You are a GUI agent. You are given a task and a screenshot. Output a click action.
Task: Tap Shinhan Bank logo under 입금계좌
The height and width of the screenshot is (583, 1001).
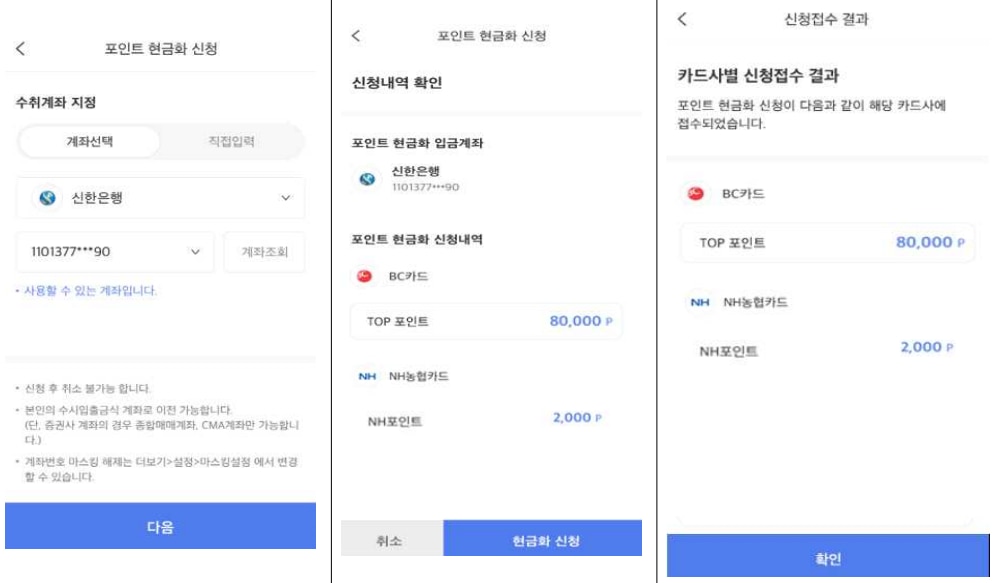point(367,179)
